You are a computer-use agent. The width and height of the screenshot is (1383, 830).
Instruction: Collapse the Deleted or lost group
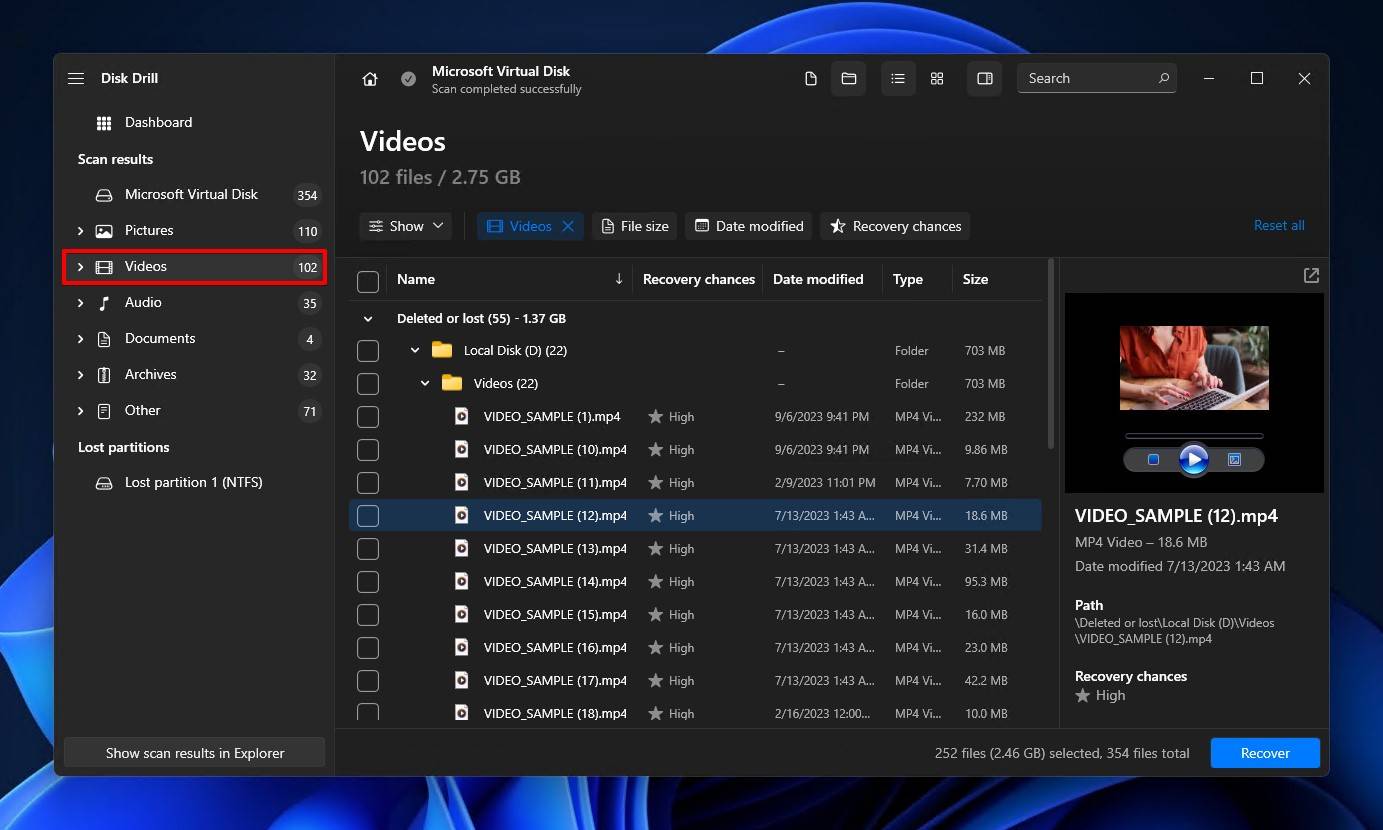pos(368,319)
